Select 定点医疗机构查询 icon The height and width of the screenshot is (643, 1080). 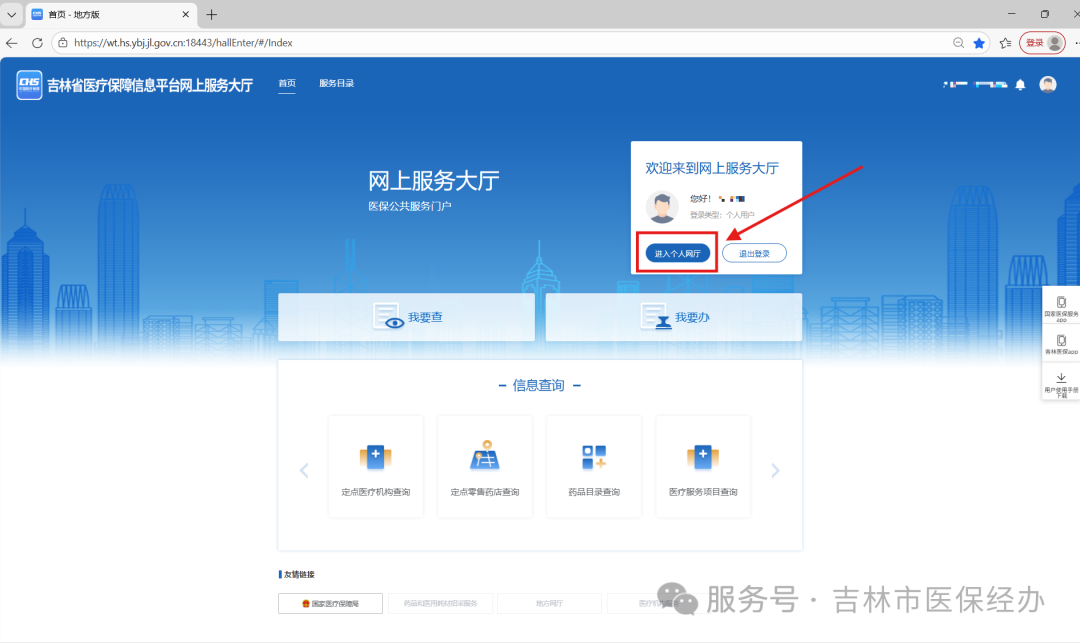click(x=375, y=466)
